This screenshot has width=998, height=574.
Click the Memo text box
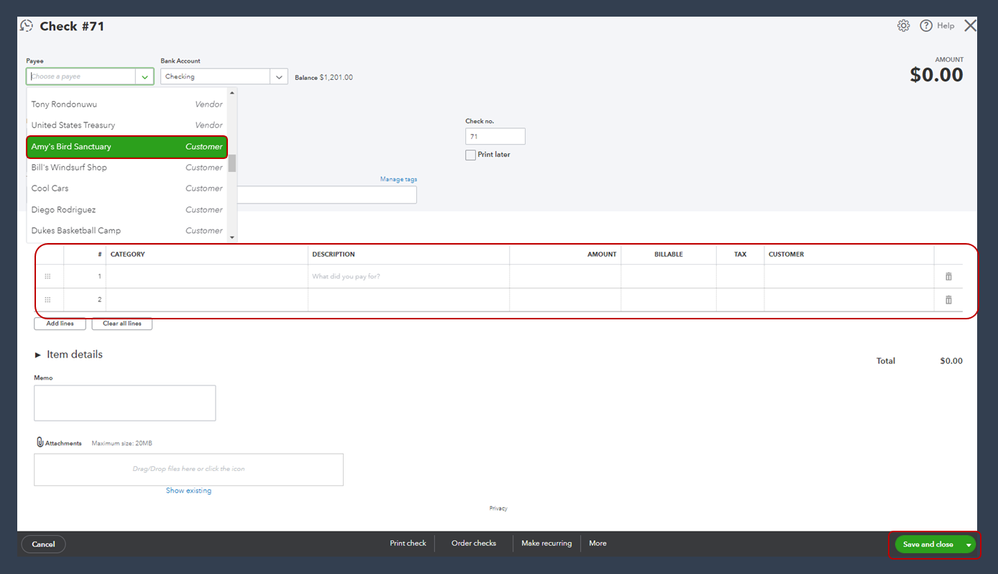click(x=125, y=403)
